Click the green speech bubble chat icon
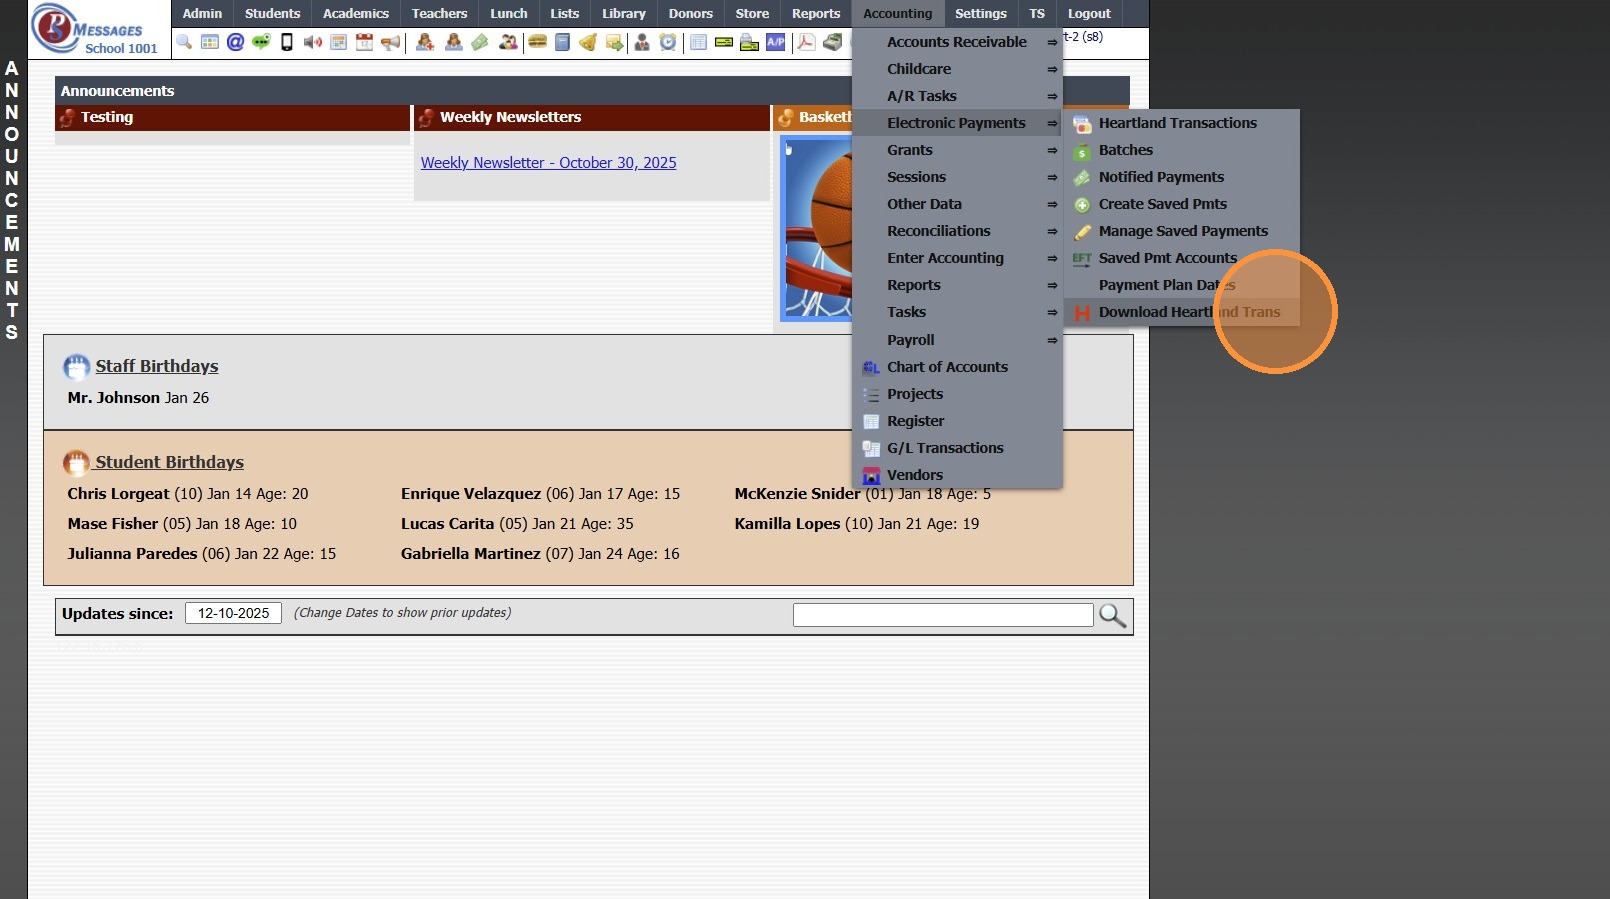The height and width of the screenshot is (899, 1610). pos(261,42)
